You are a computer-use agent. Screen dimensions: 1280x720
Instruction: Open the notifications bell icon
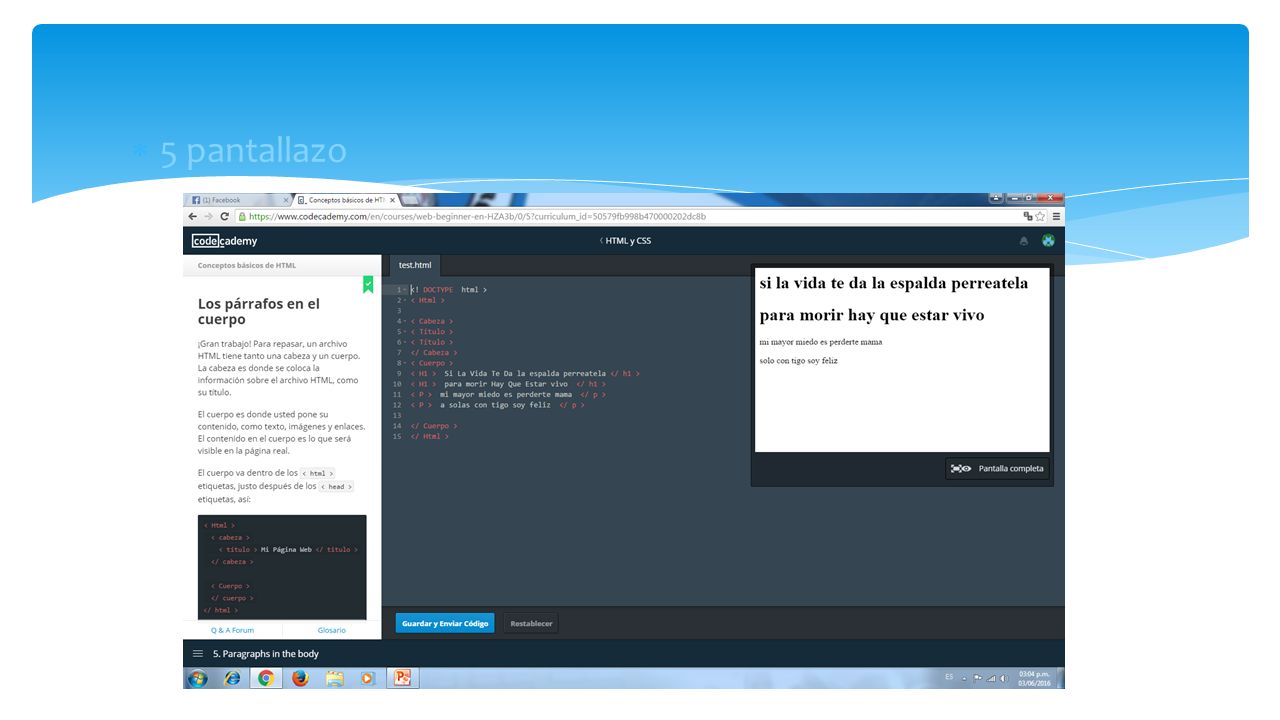(x=1023, y=241)
